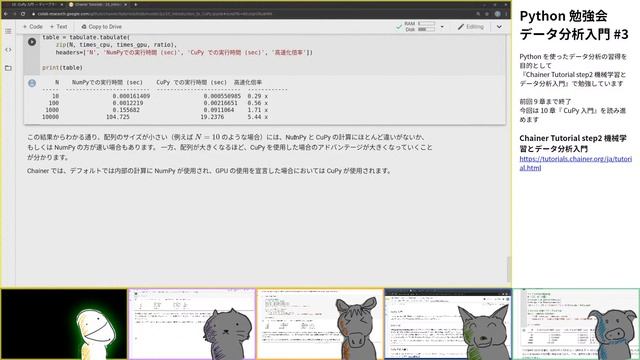Open the browser profile avatar
This screenshot has height=360, width=640.
coord(497,13)
